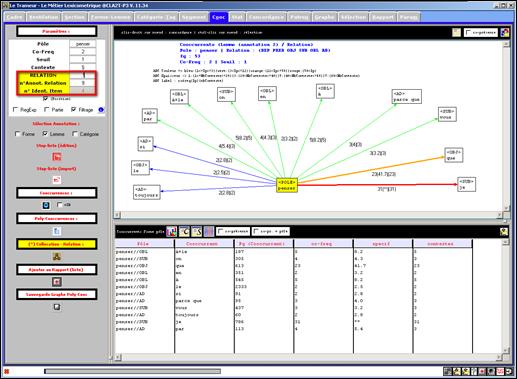Uncheck the Lemme annotation checkbox
Screen dimensions: 517x379
pyautogui.click(x=45, y=134)
